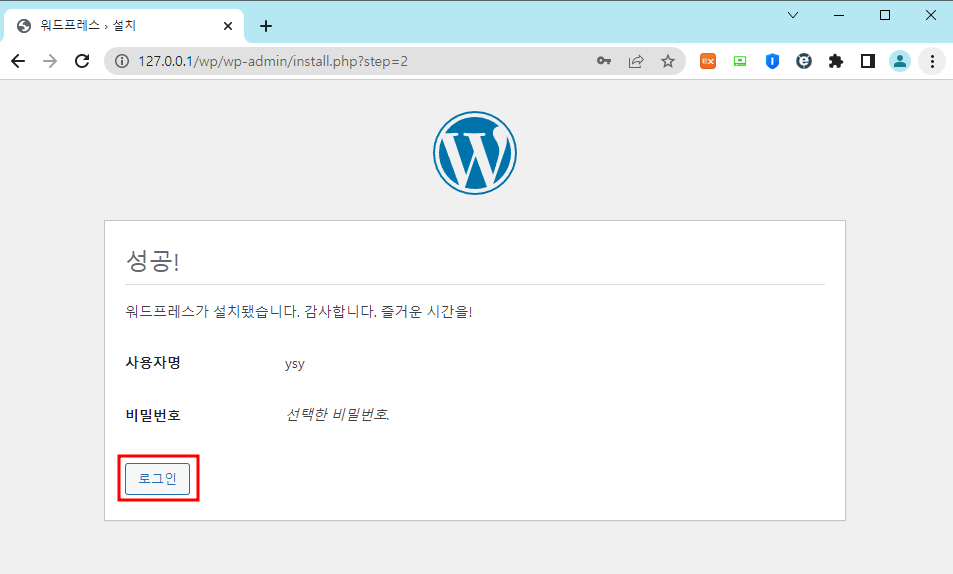View site information icon in address bar
Screen dimensions: 953x574
[122, 61]
